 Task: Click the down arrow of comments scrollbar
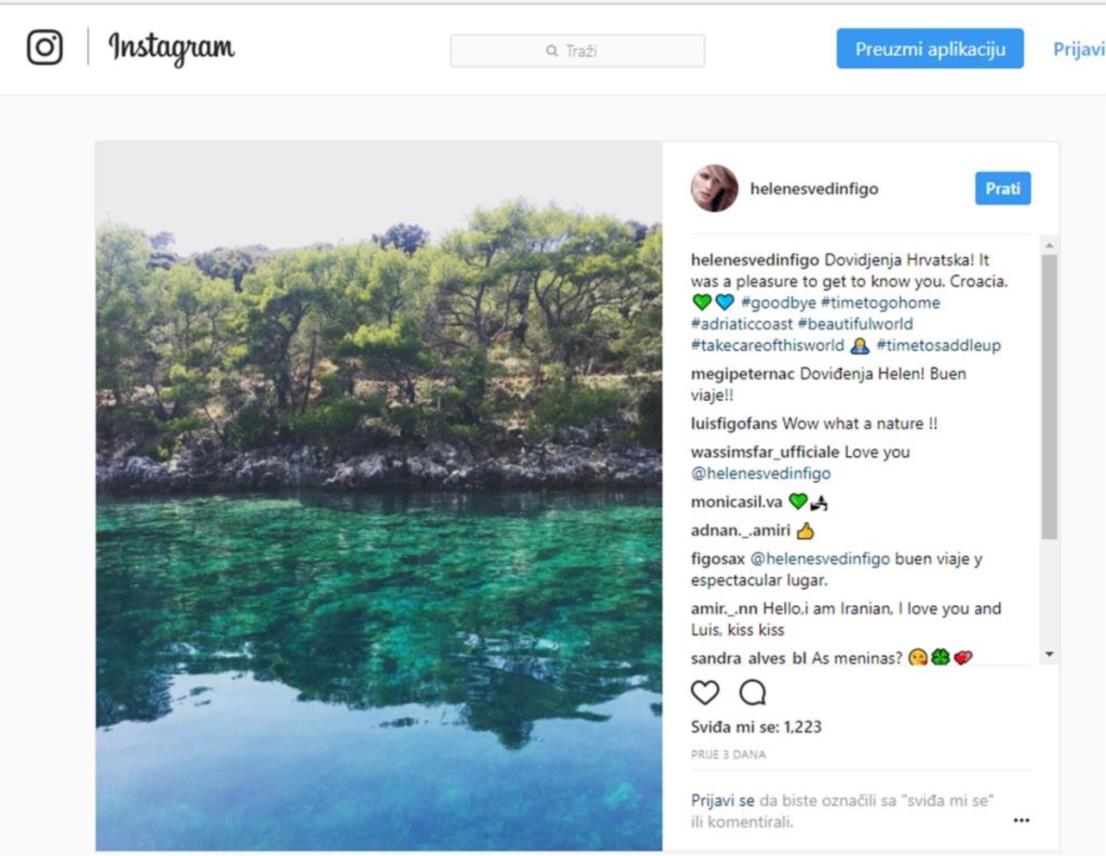(1050, 654)
